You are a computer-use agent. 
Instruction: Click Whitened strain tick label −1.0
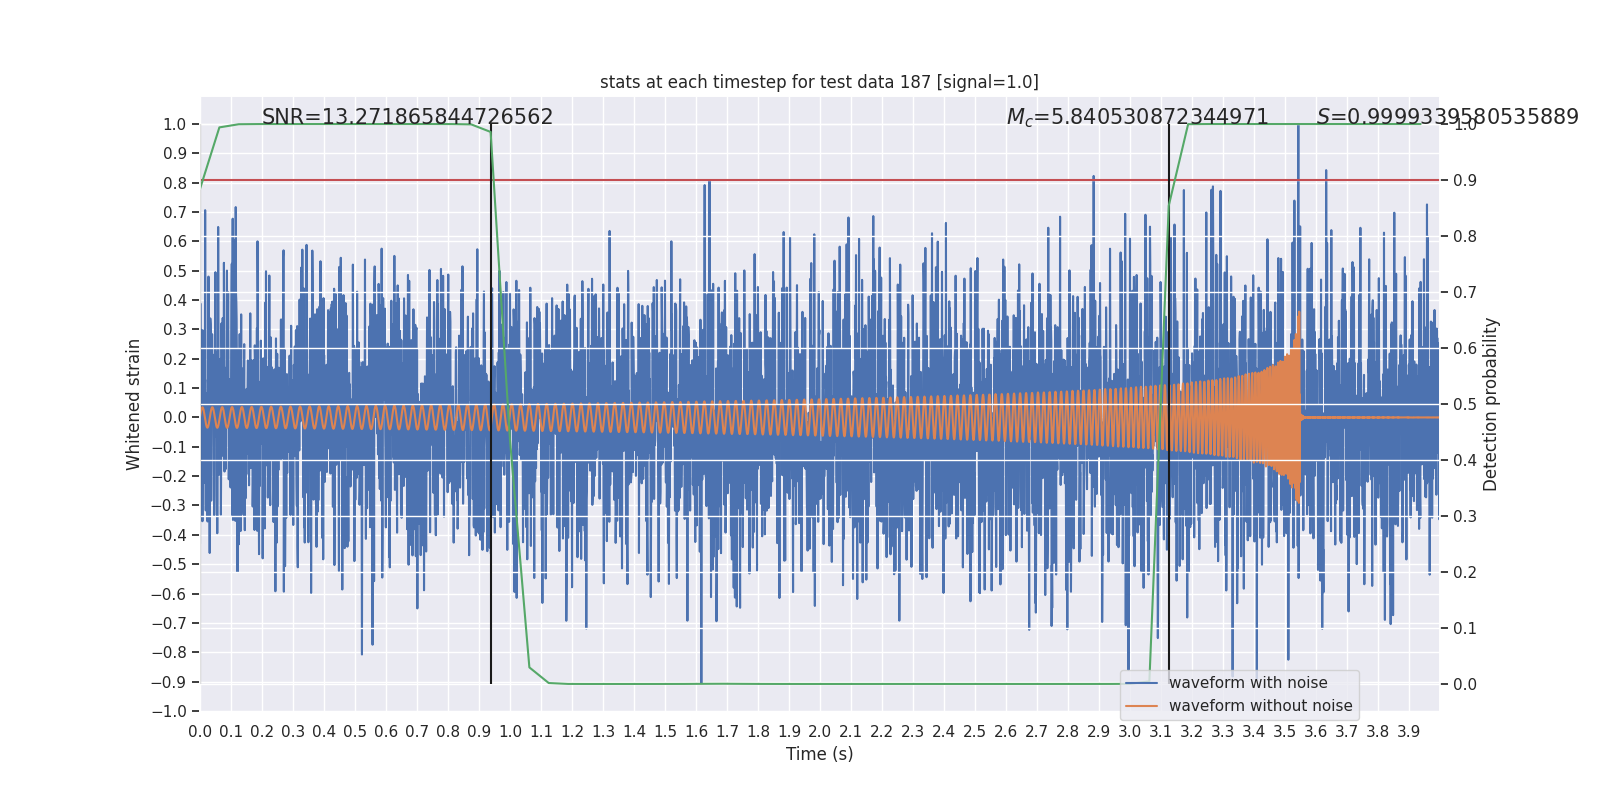[169, 711]
